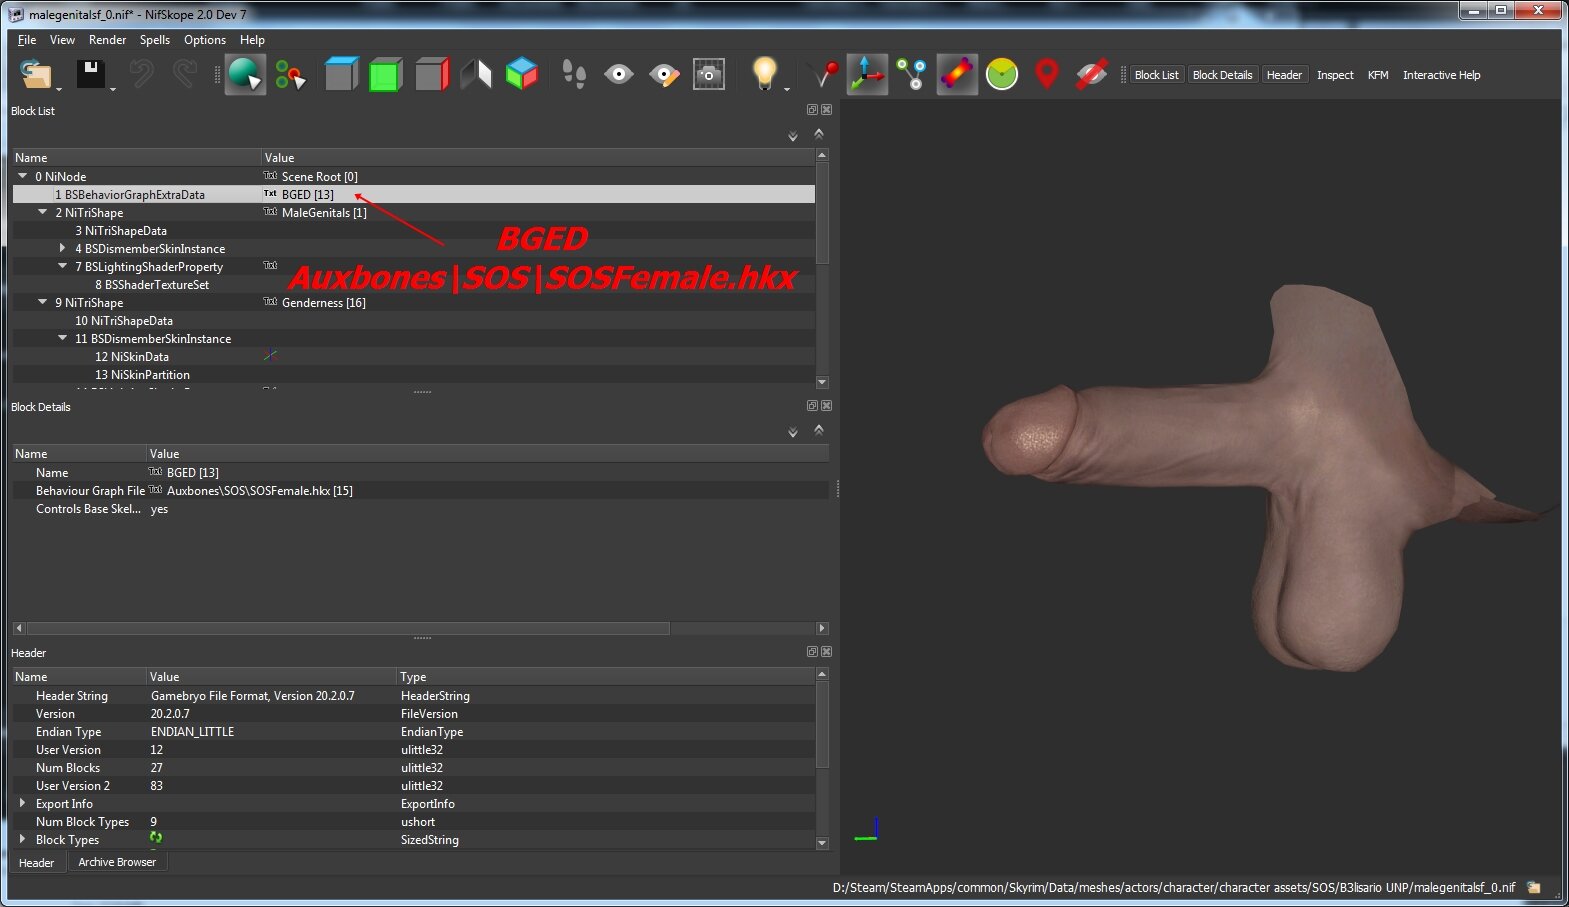Open the KFM panel button
The width and height of the screenshot is (1569, 907).
[1378, 75]
